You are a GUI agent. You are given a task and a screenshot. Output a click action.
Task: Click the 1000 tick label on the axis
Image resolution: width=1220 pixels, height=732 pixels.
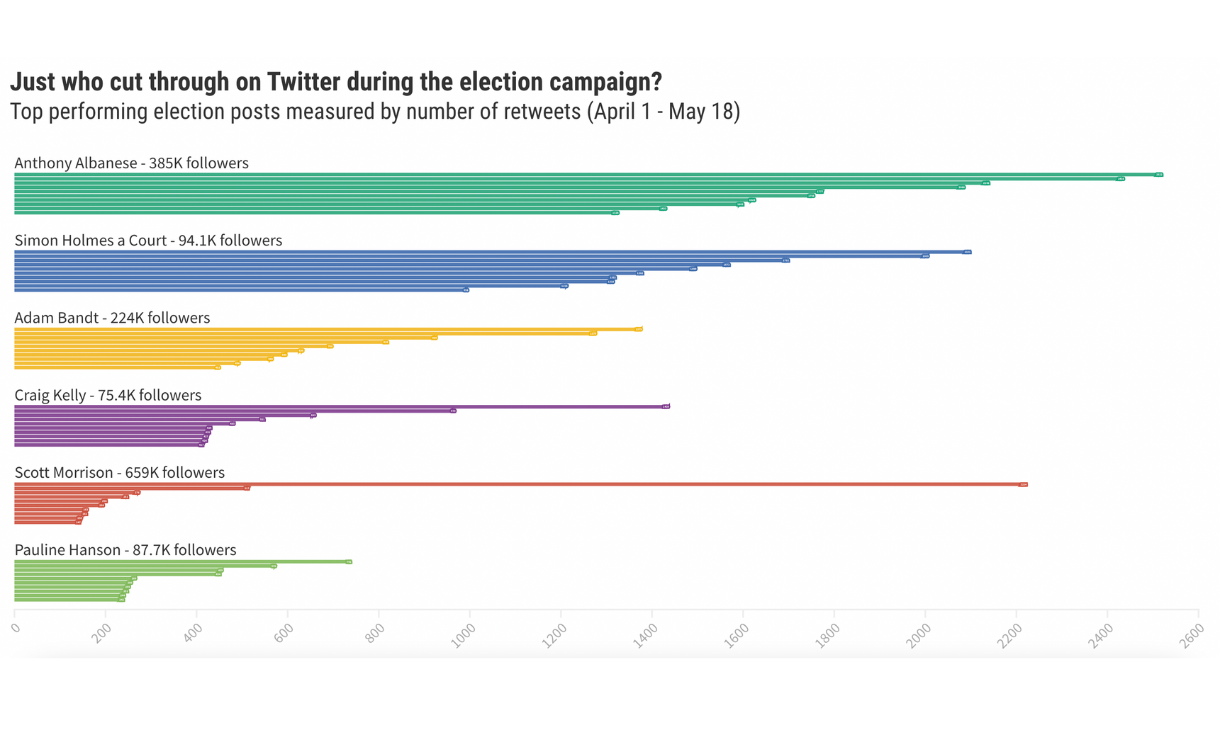pyautogui.click(x=465, y=636)
